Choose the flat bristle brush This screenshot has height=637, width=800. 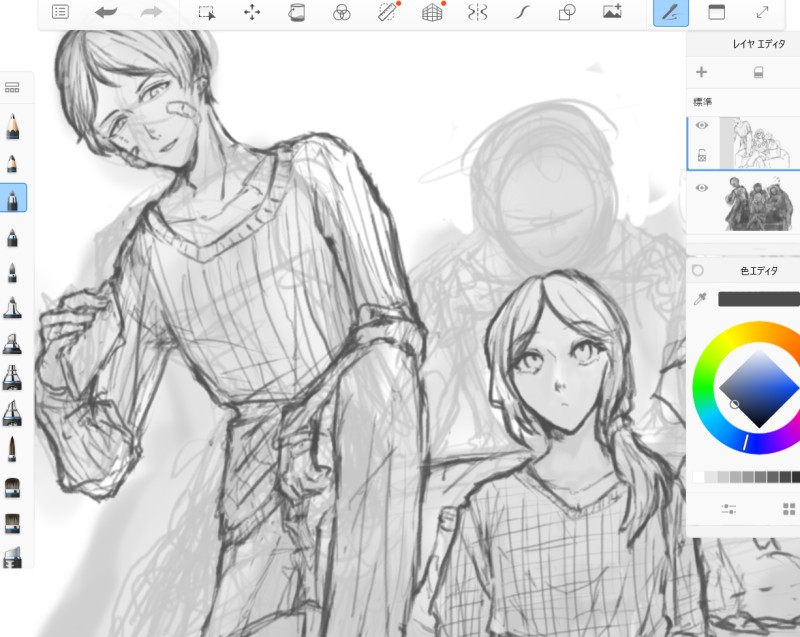click(12, 523)
